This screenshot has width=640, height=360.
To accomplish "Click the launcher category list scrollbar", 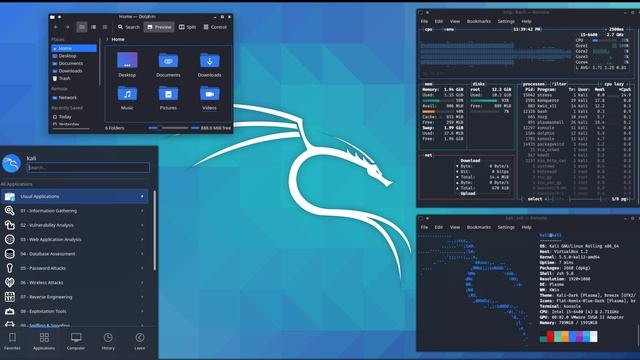I will pos(155,231).
